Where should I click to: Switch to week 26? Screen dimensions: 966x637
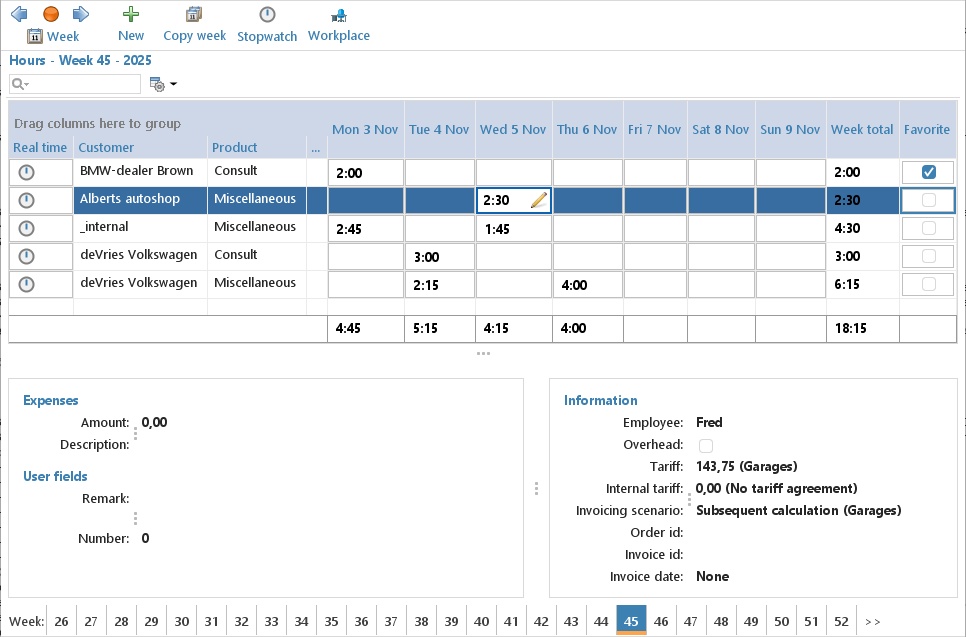(61, 621)
